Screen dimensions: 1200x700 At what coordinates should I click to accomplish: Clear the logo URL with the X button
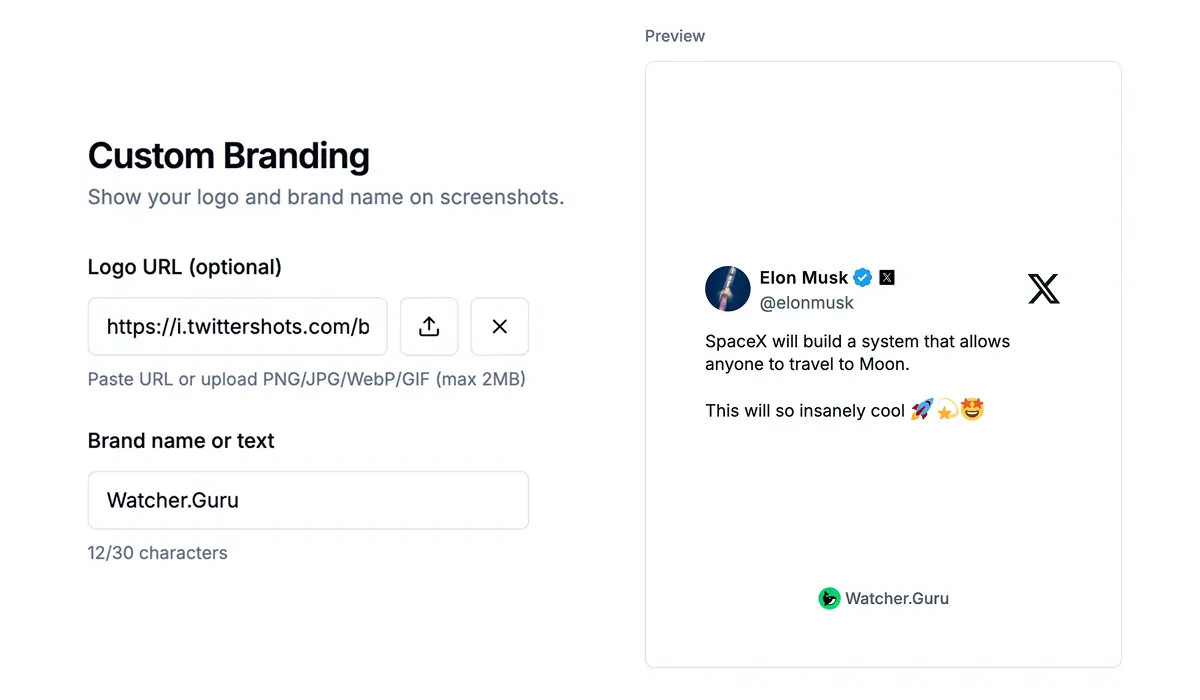pos(500,326)
